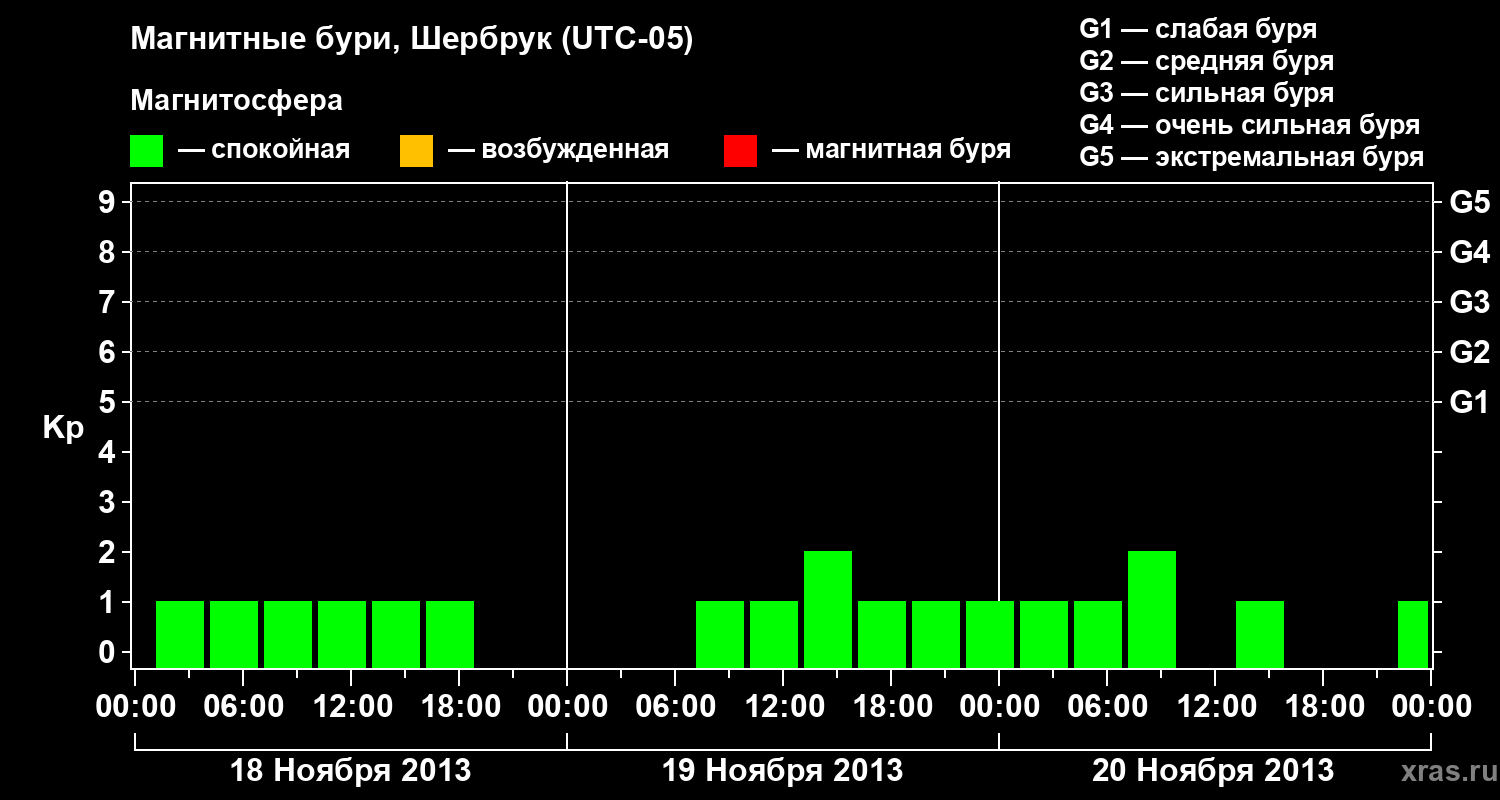This screenshot has height=800, width=1500.
Task: Click the 'G3 — сильная буря' line
Action: pos(1206,93)
